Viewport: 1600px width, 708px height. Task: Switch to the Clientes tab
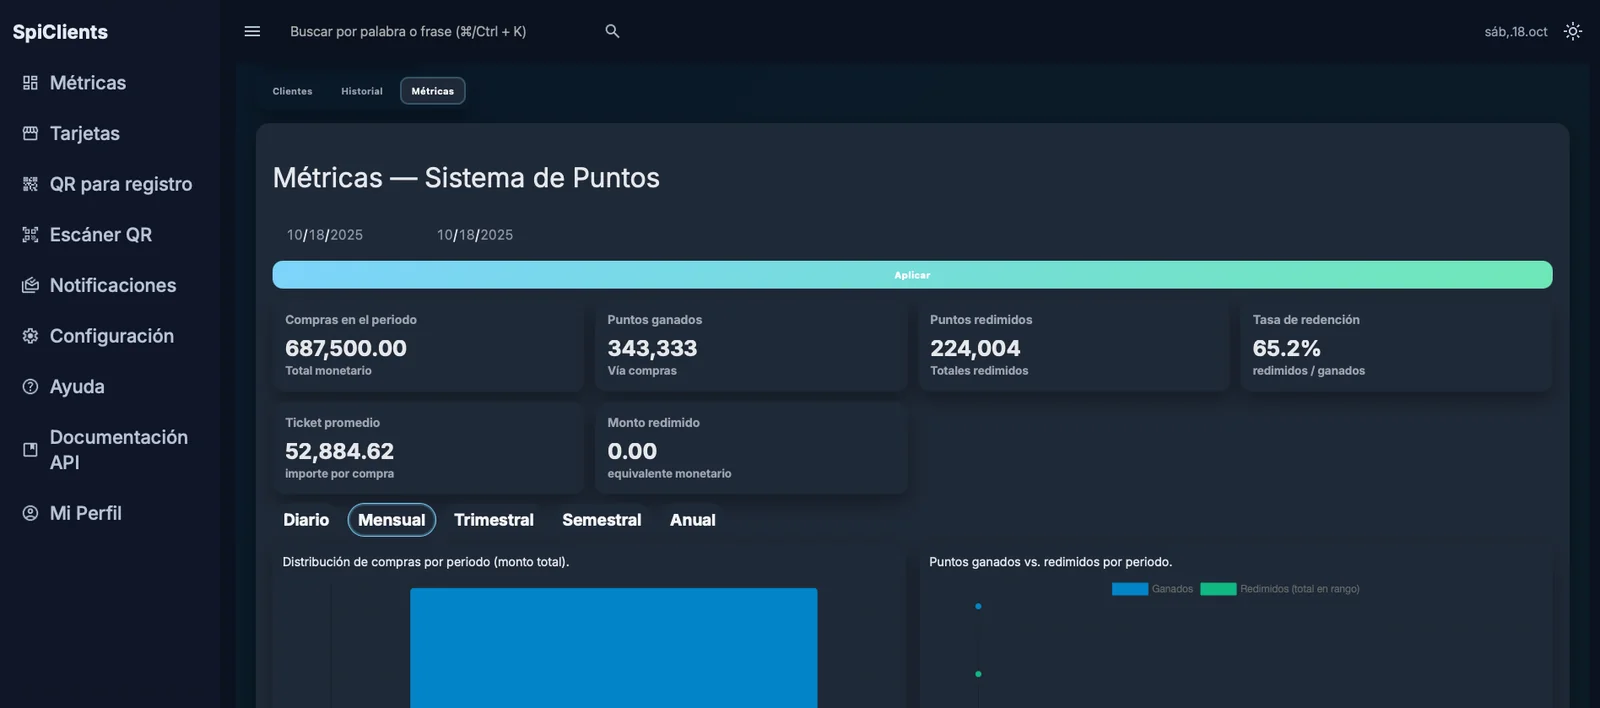click(x=292, y=91)
